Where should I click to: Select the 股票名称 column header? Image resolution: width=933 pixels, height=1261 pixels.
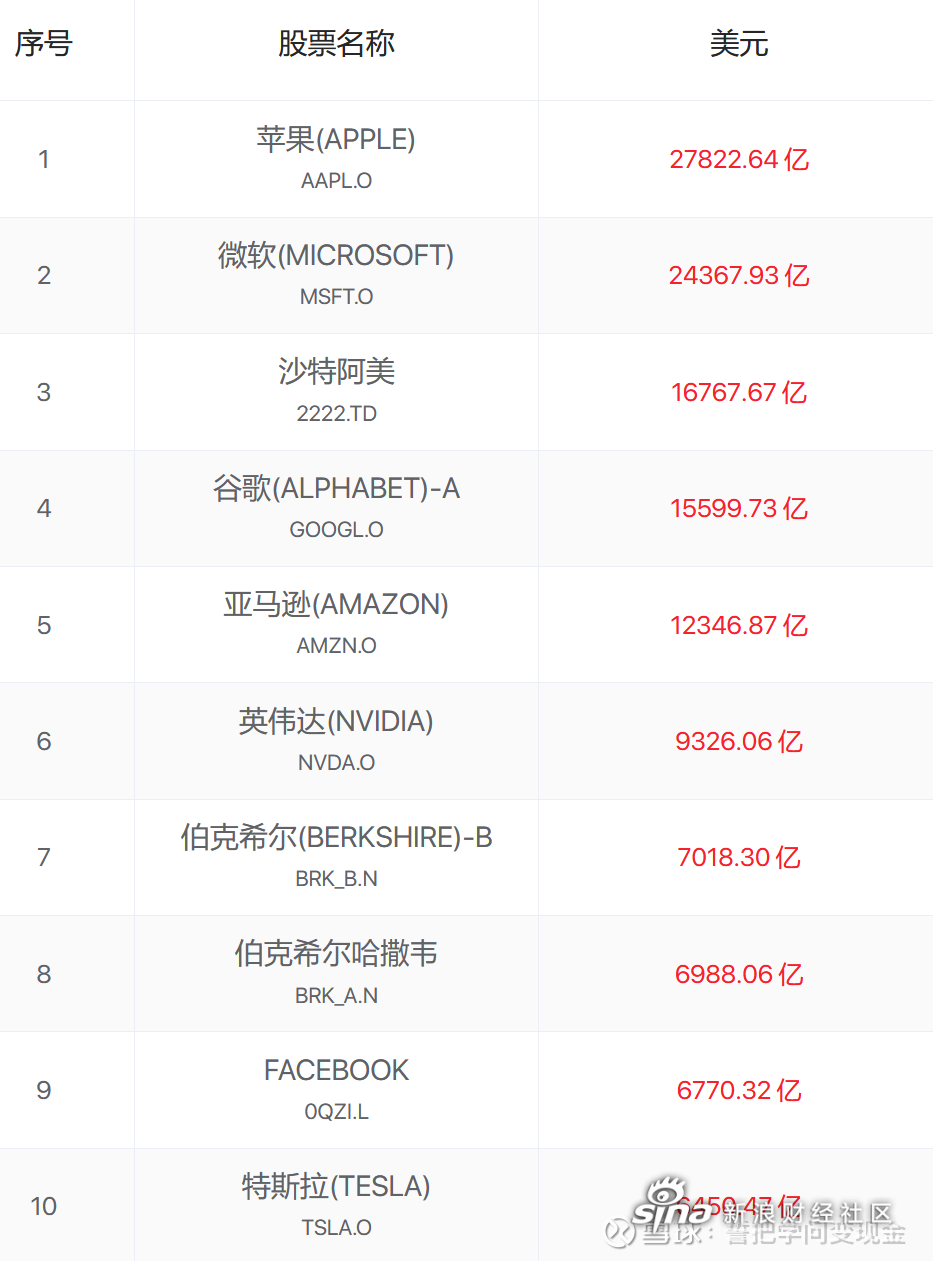point(337,44)
